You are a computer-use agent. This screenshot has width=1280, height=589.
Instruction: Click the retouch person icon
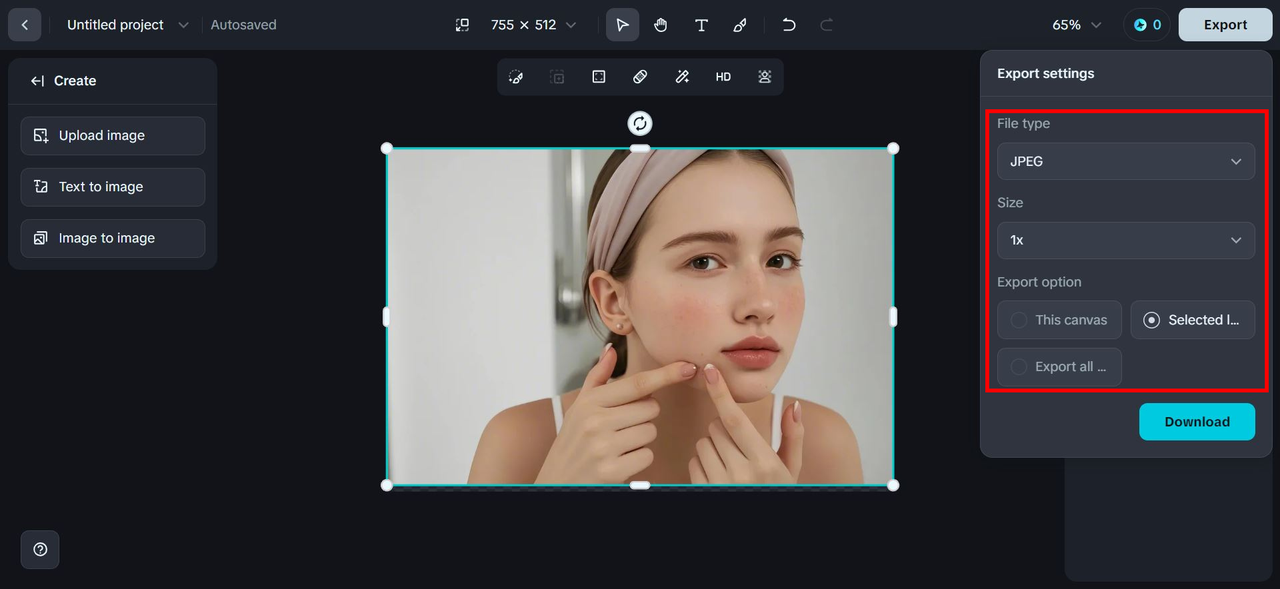coord(765,77)
